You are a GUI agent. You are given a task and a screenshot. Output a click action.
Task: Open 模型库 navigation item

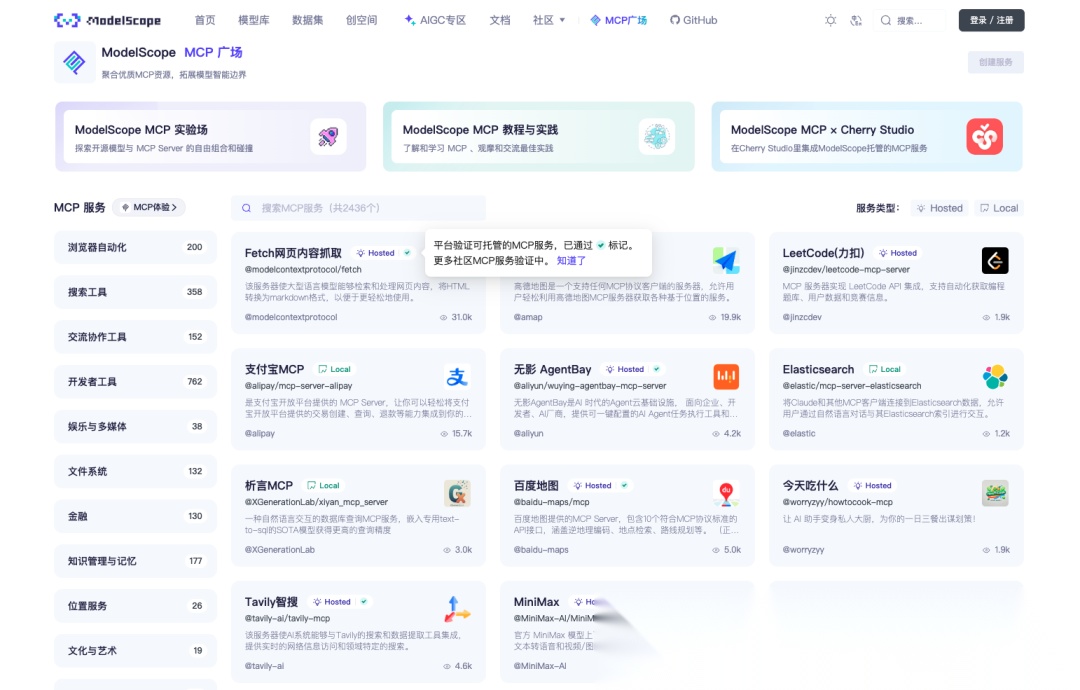coord(253,21)
